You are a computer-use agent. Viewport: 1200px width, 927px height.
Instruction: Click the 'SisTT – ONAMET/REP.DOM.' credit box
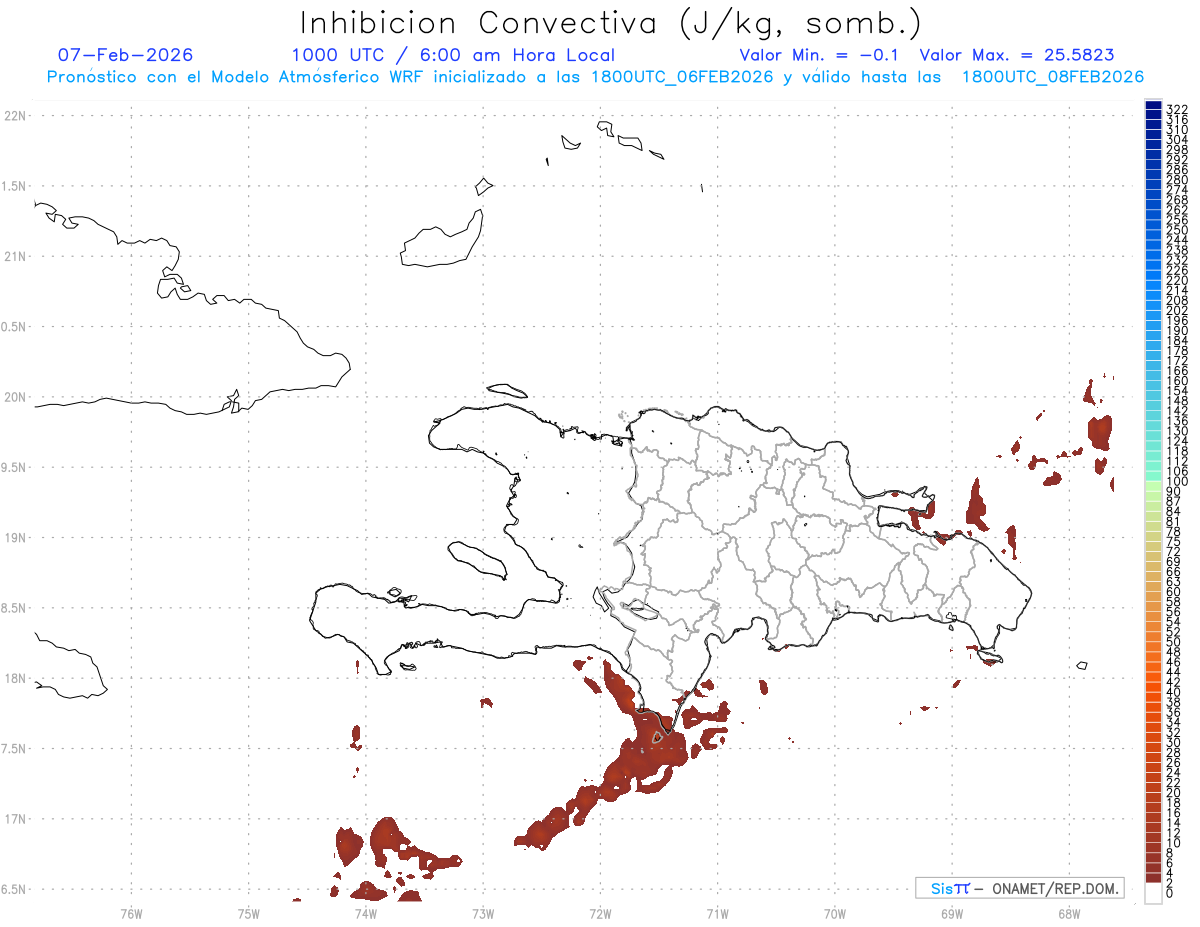pos(1020,888)
